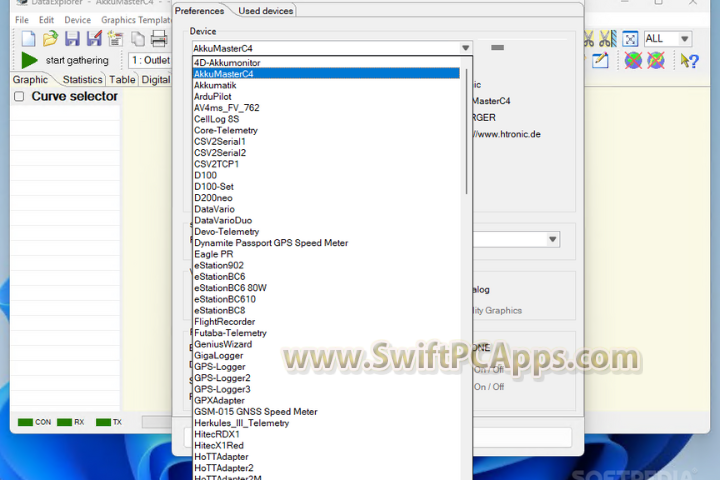720x480 pixels.
Task: Select D200neo device entry
Action: click(326, 198)
